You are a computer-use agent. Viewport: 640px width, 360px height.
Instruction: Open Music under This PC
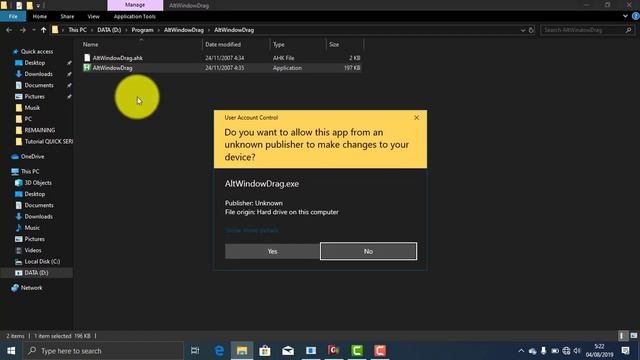pos(32,228)
